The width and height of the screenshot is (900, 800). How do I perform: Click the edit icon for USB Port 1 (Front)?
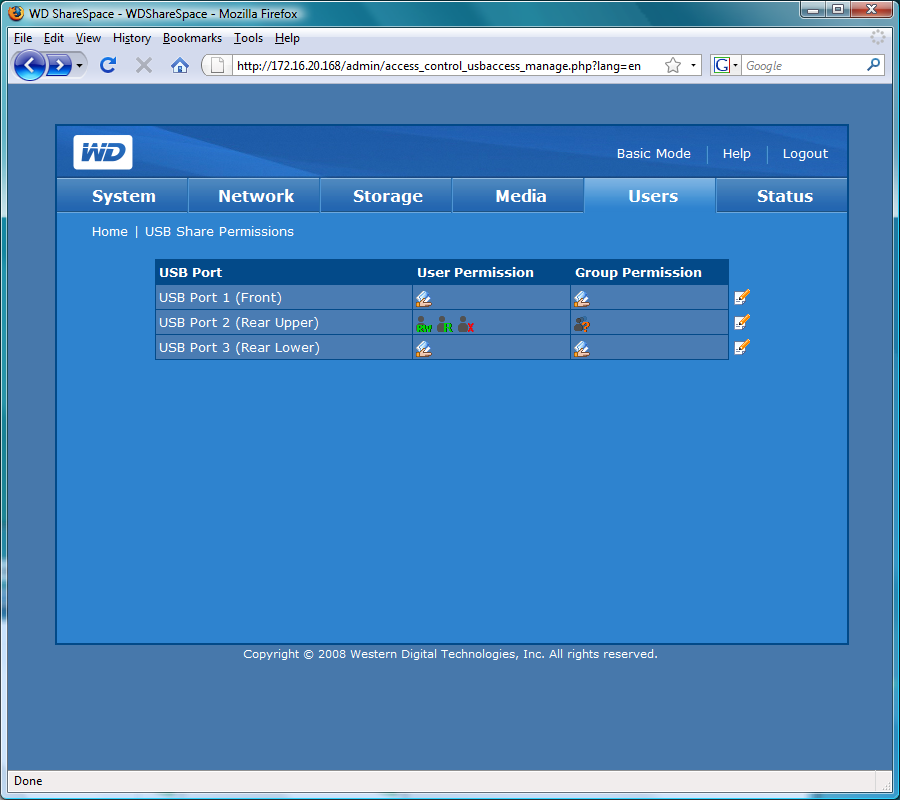coord(742,297)
